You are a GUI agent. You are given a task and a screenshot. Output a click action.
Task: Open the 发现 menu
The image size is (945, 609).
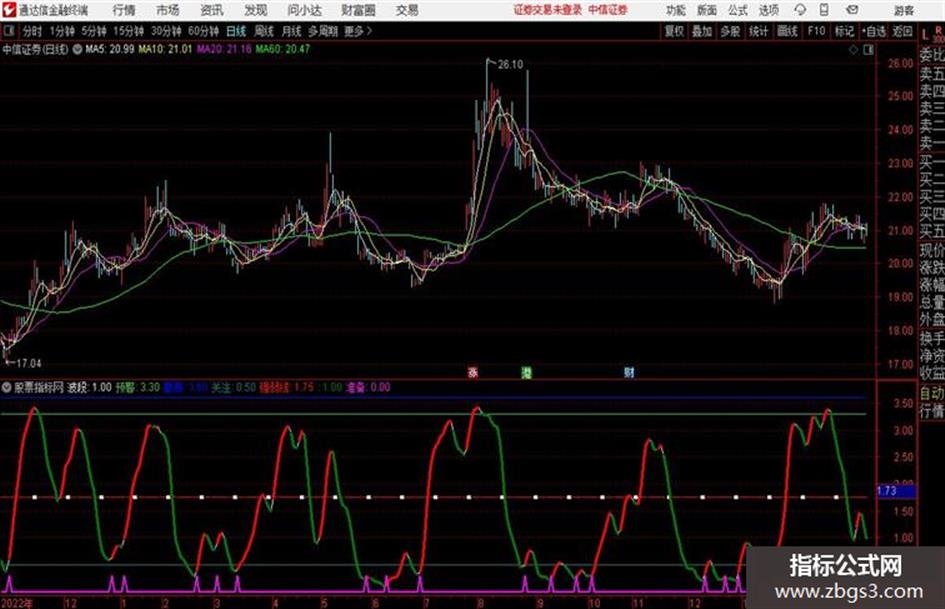[x=256, y=10]
